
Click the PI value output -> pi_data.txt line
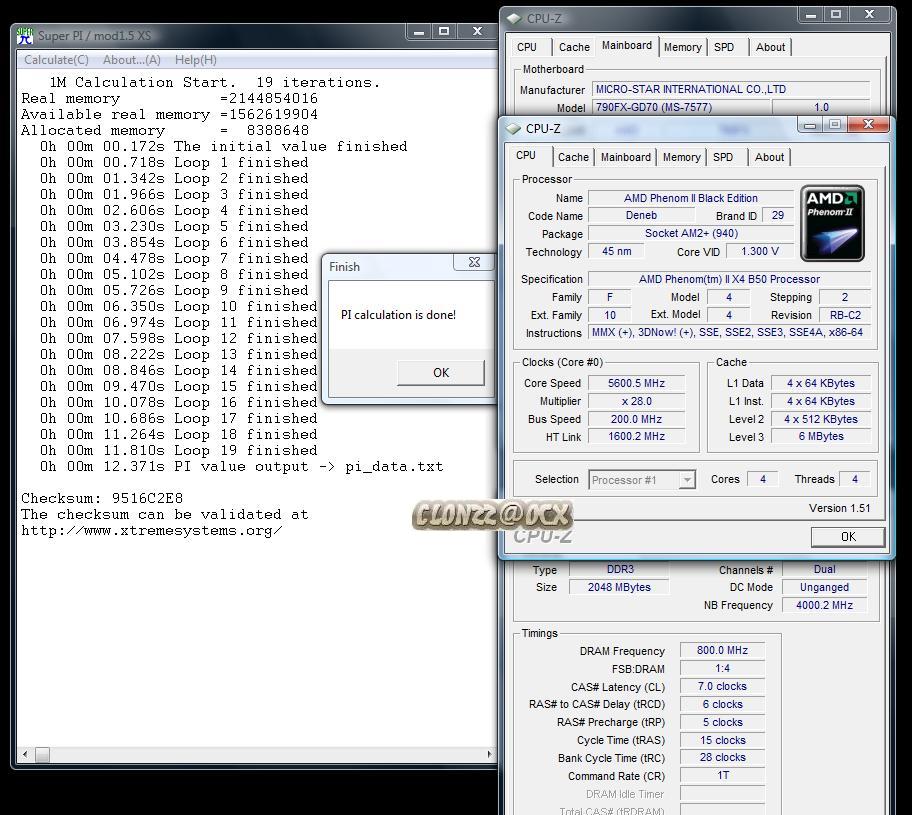[241, 467]
